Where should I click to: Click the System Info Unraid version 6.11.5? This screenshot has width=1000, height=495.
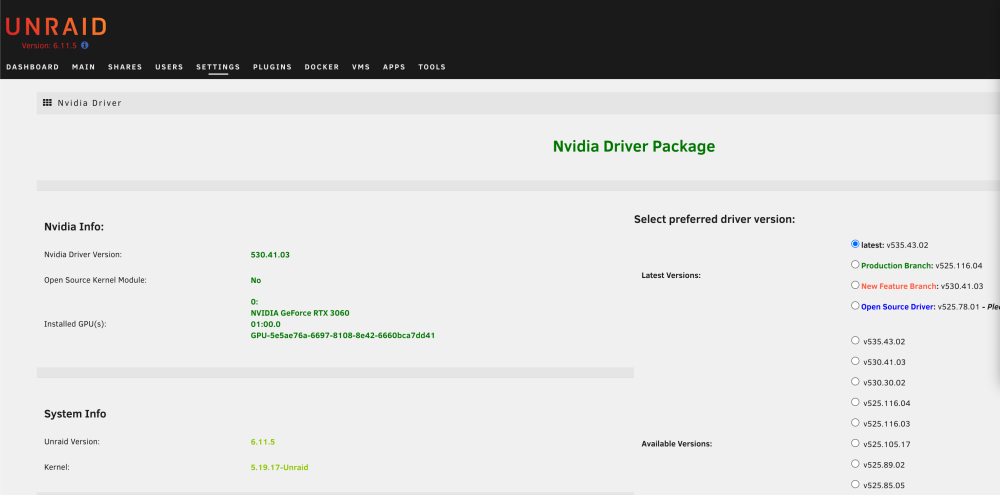(263, 442)
